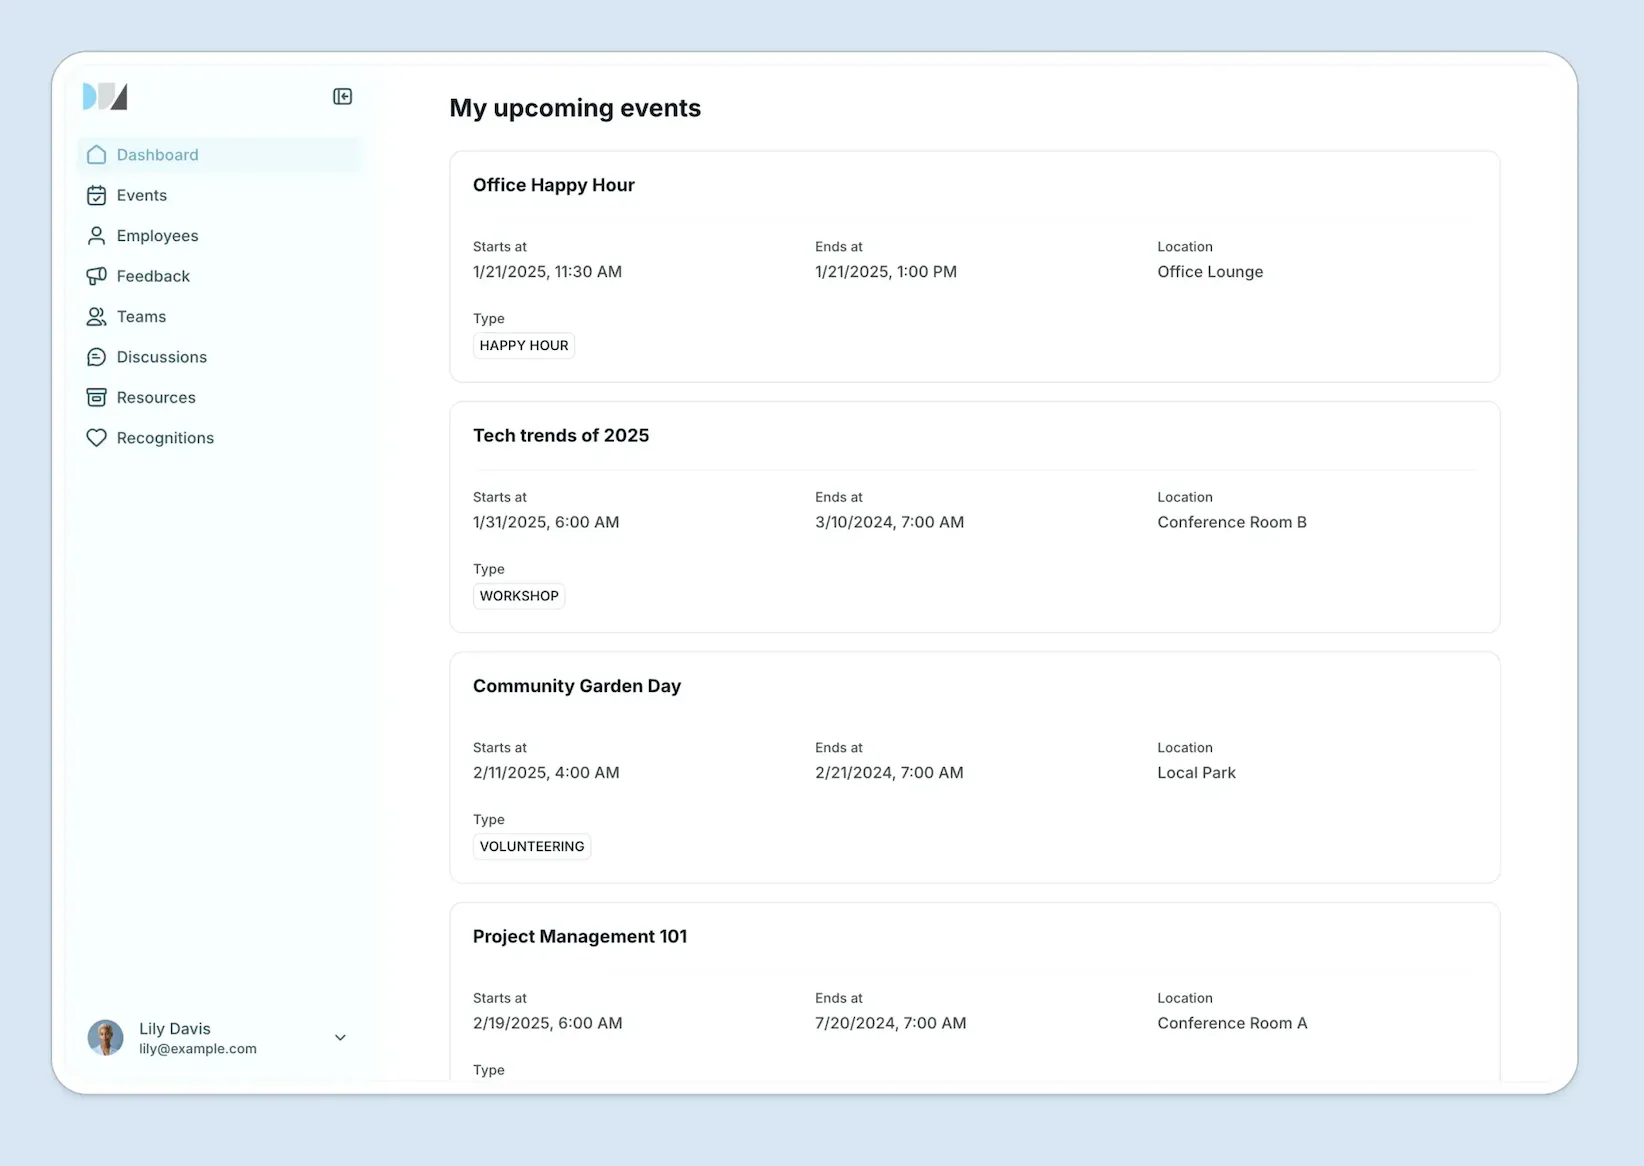Screen dimensions: 1644x1166
Task: Click the VOLUNTEERING type badge
Action: [x=532, y=847]
